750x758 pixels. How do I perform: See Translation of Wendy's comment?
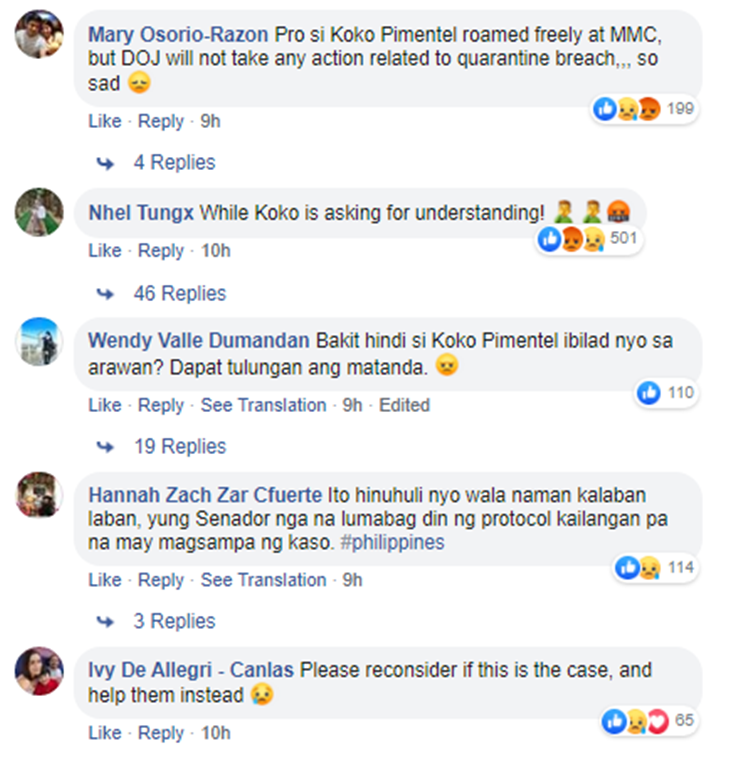coord(263,405)
